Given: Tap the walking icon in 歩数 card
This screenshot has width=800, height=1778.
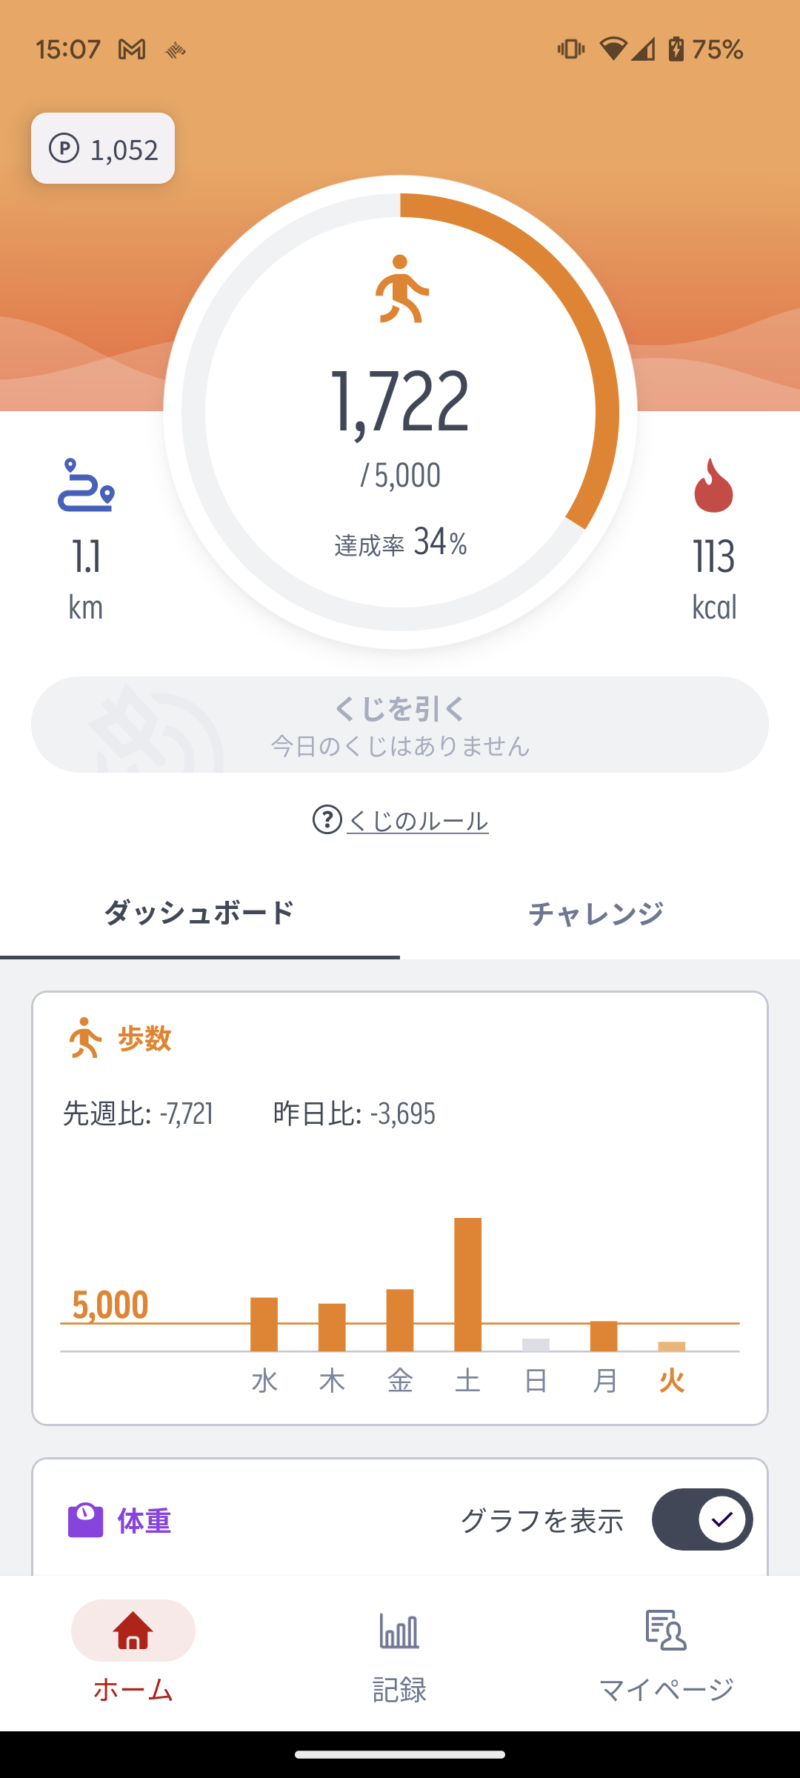Looking at the screenshot, I should 85,1038.
